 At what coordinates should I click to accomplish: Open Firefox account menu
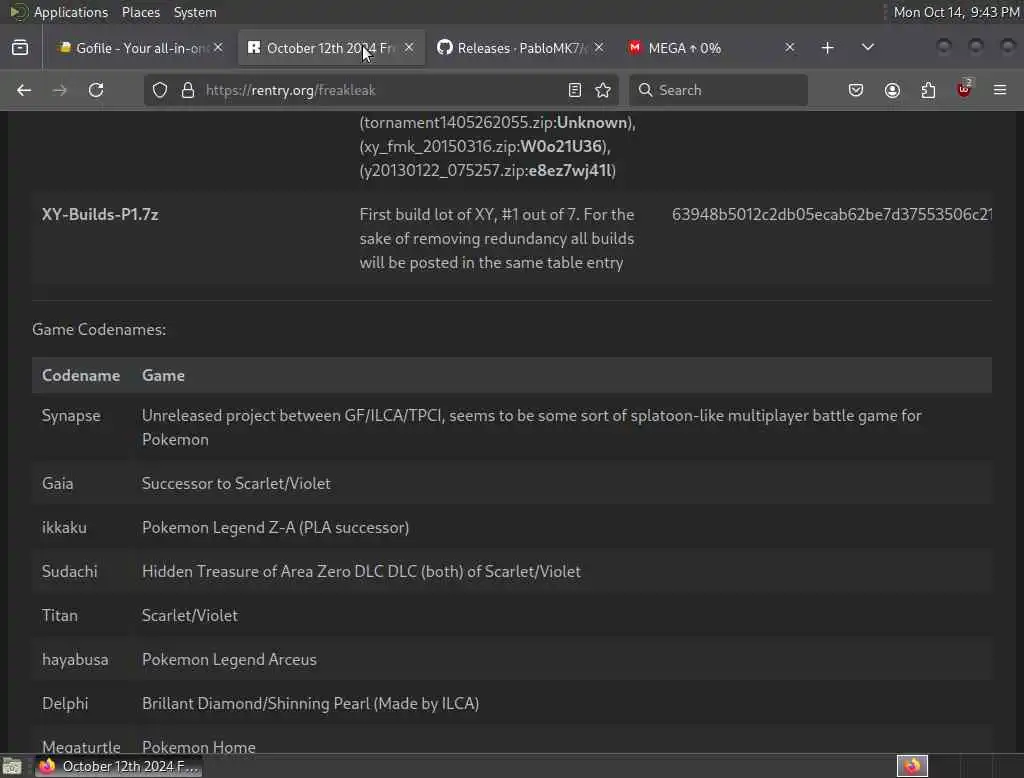tap(892, 90)
